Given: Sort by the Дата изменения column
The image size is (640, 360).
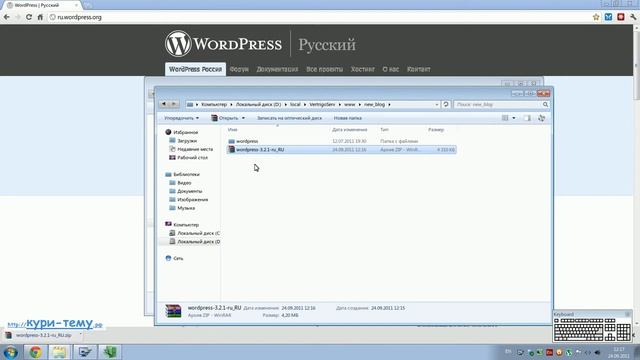Looking at the screenshot, I should pos(349,129).
